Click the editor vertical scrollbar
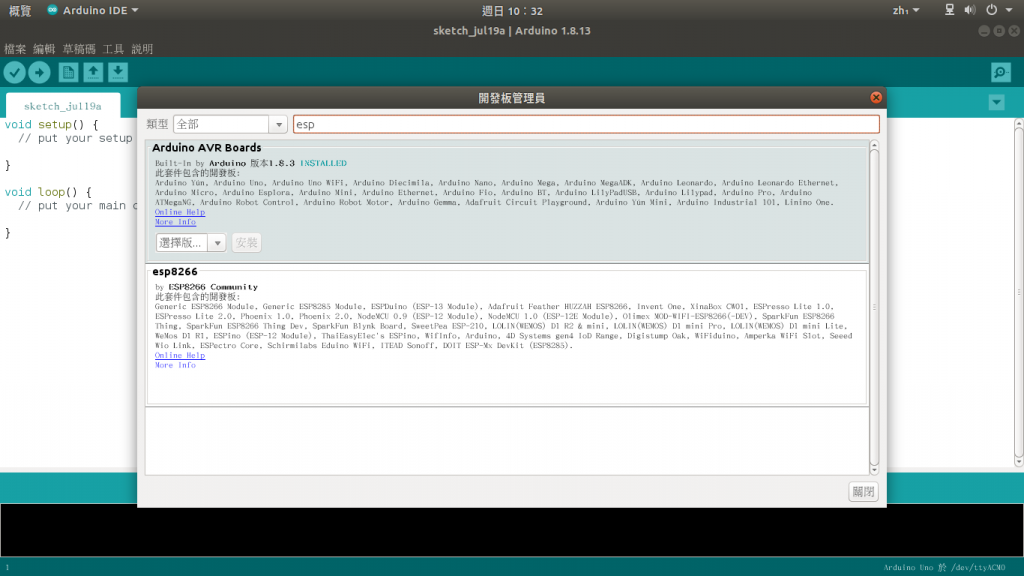Screen dimensions: 1024x576 pos(1019,293)
